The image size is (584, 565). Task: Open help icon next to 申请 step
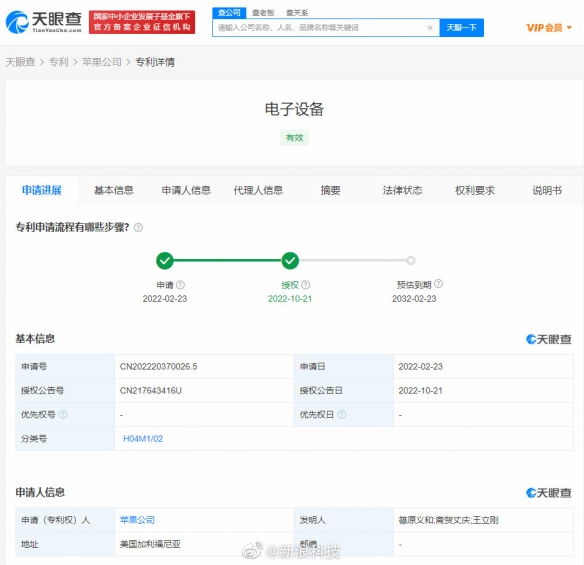coord(180,285)
